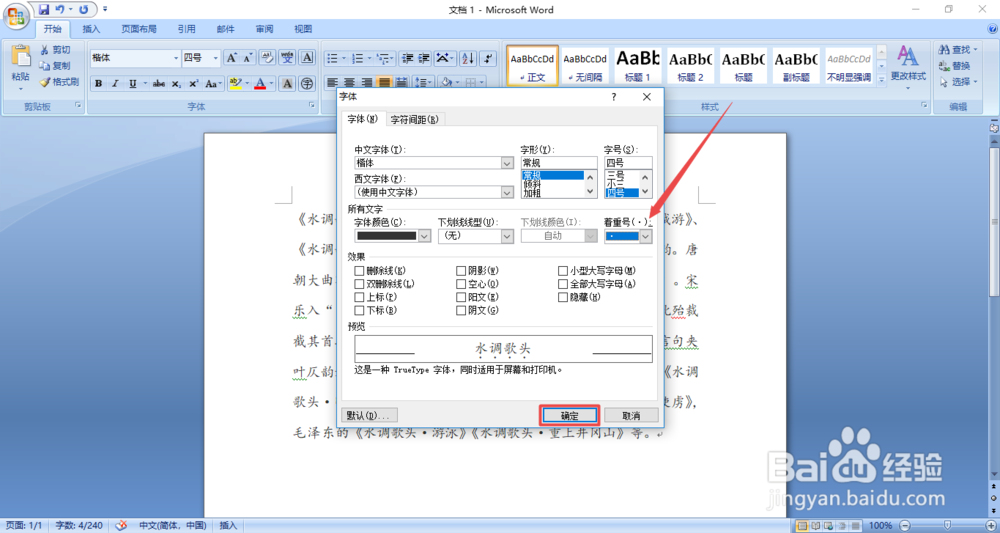This screenshot has height=533, width=1000.
Task: Enable the 隐藏 hidden checkbox
Action: coord(563,297)
